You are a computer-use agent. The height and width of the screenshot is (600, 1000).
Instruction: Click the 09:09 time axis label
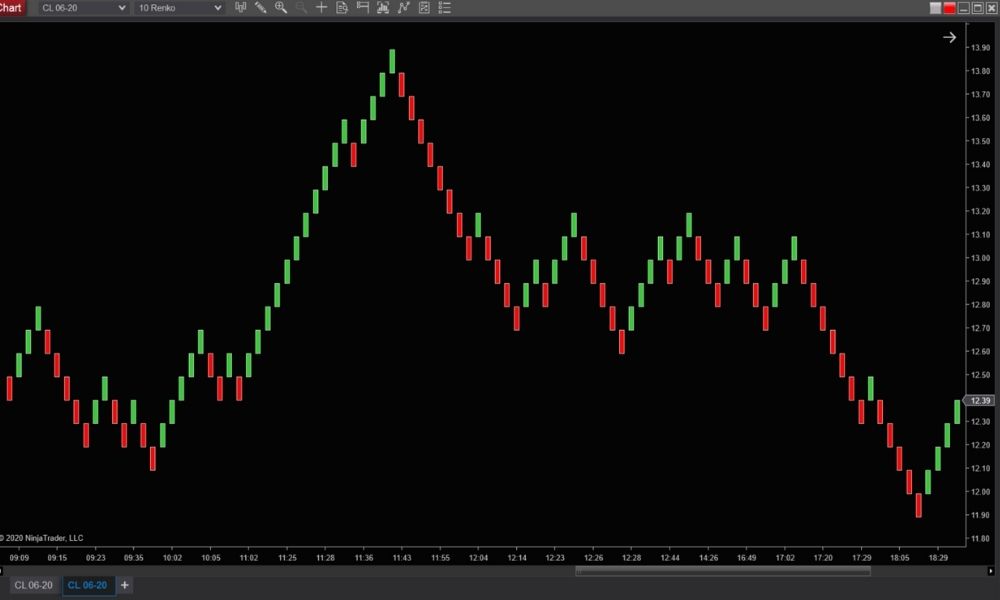19,558
